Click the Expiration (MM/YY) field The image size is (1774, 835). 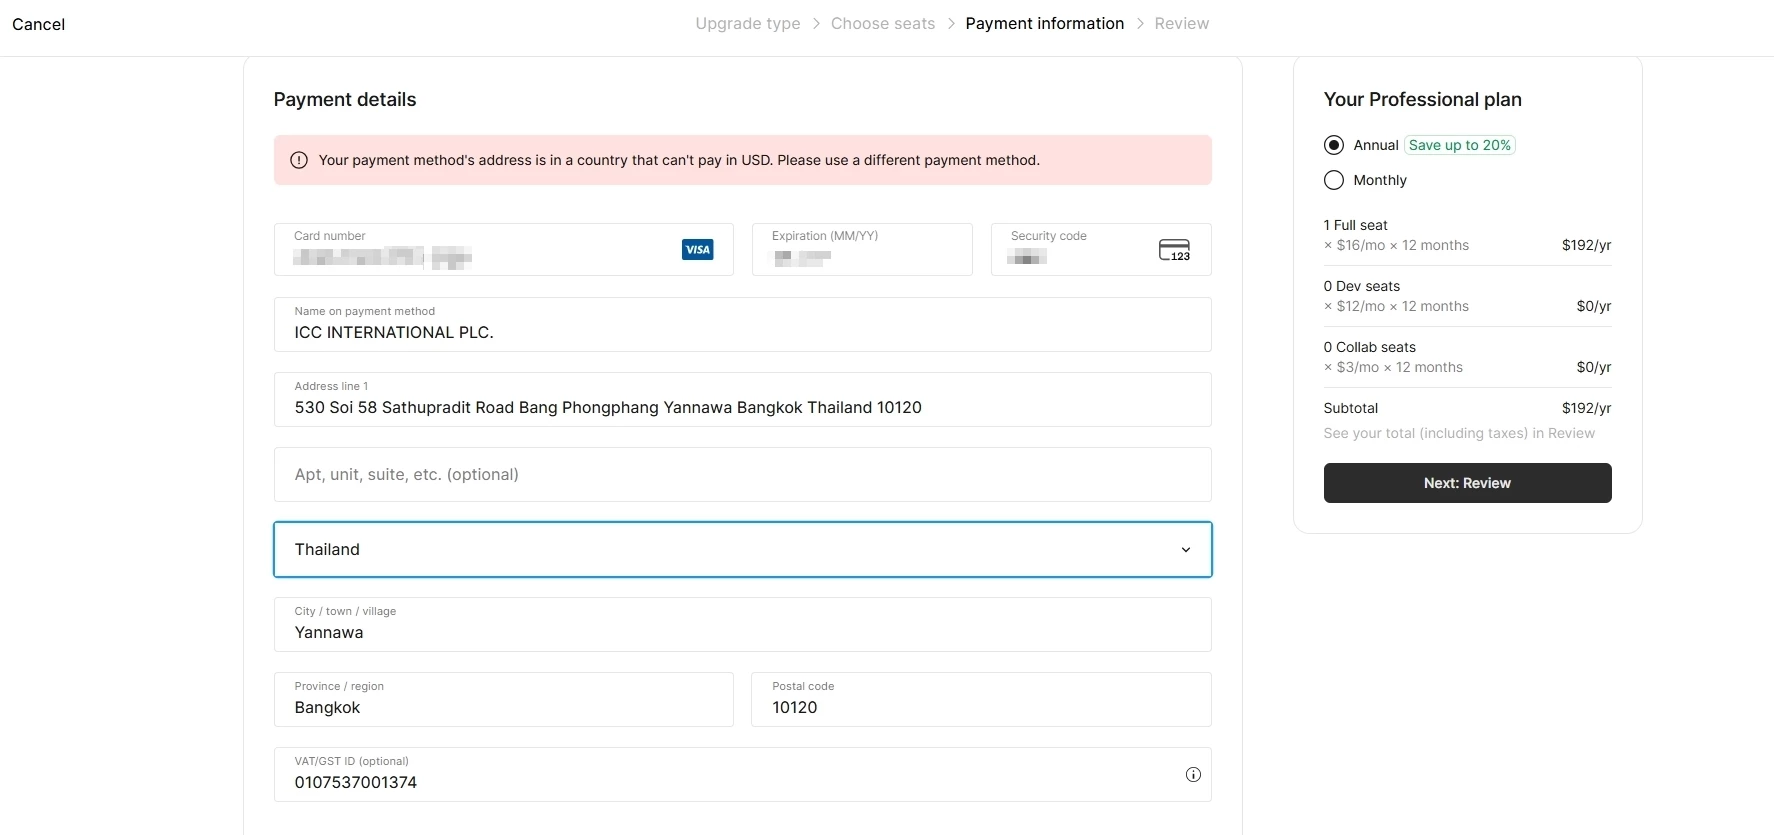coord(862,249)
